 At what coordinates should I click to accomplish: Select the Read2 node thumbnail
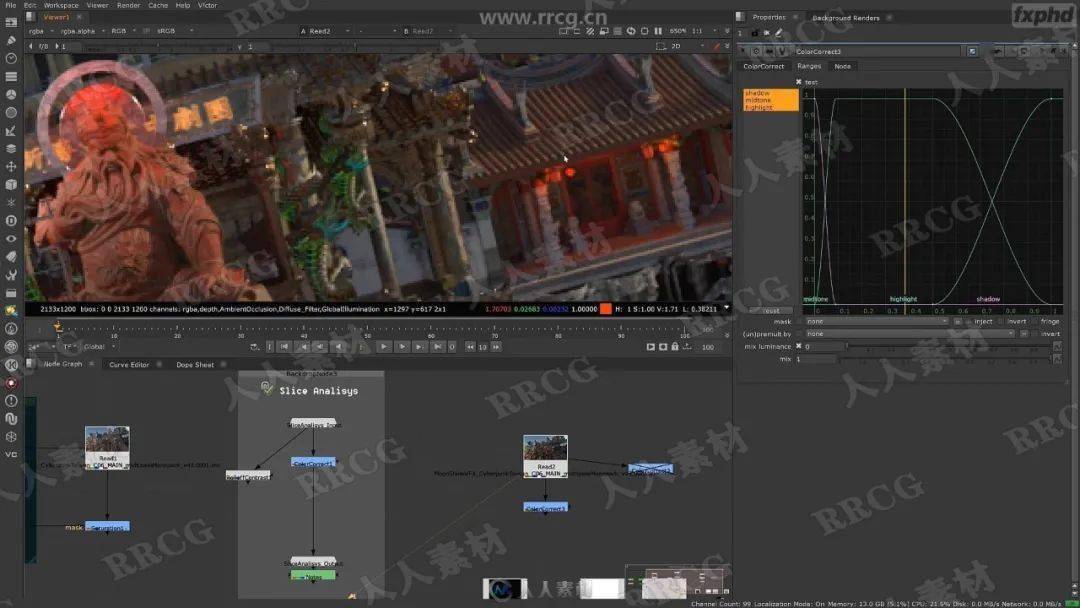click(x=545, y=448)
